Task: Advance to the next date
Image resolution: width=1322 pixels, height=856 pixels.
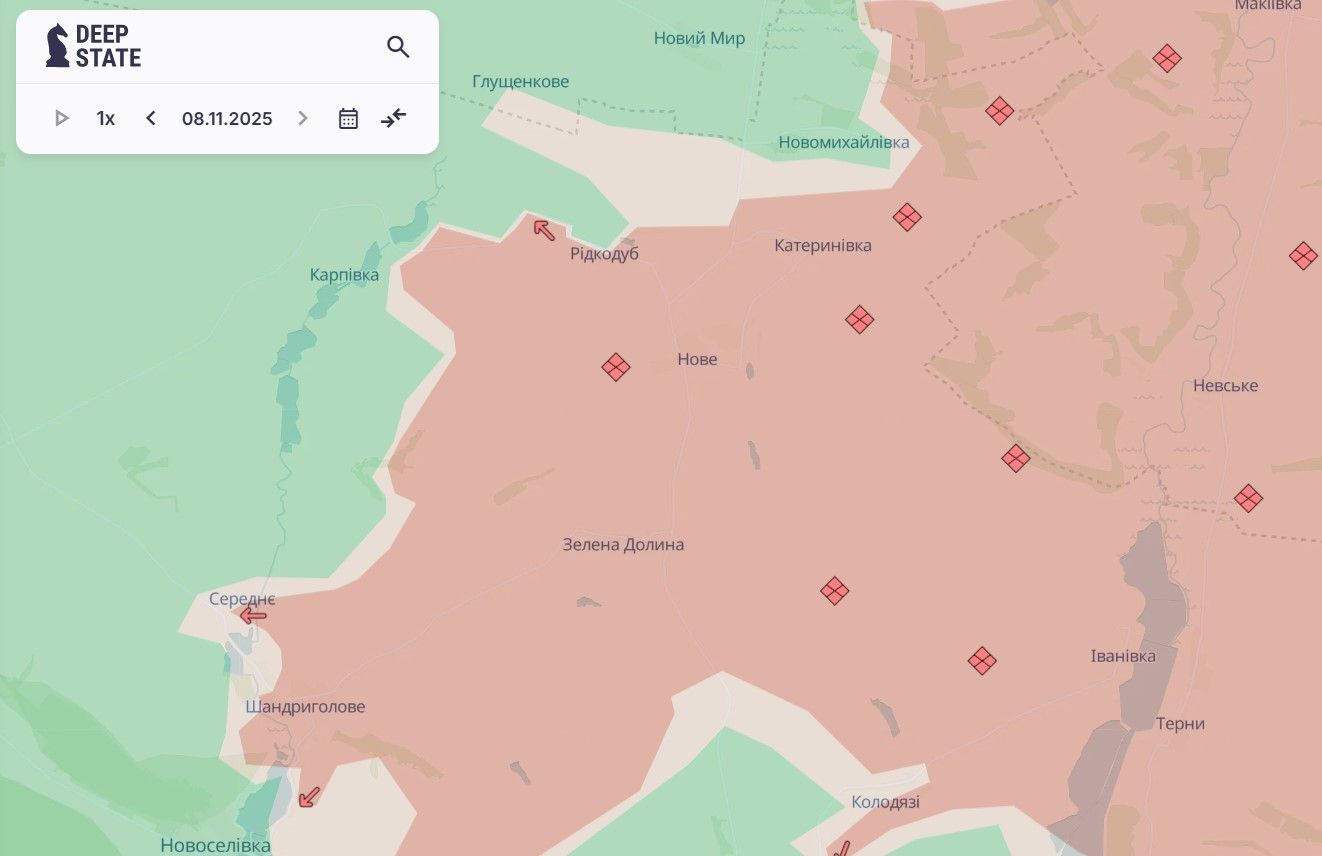Action: [303, 119]
